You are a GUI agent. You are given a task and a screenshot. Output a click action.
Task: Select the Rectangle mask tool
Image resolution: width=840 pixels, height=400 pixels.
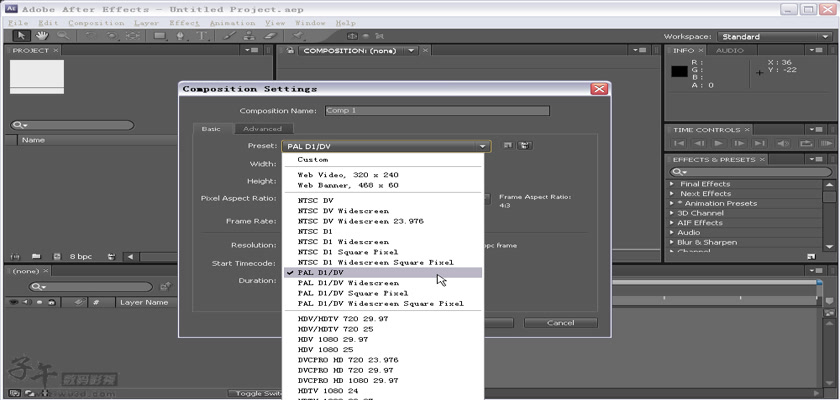point(159,36)
